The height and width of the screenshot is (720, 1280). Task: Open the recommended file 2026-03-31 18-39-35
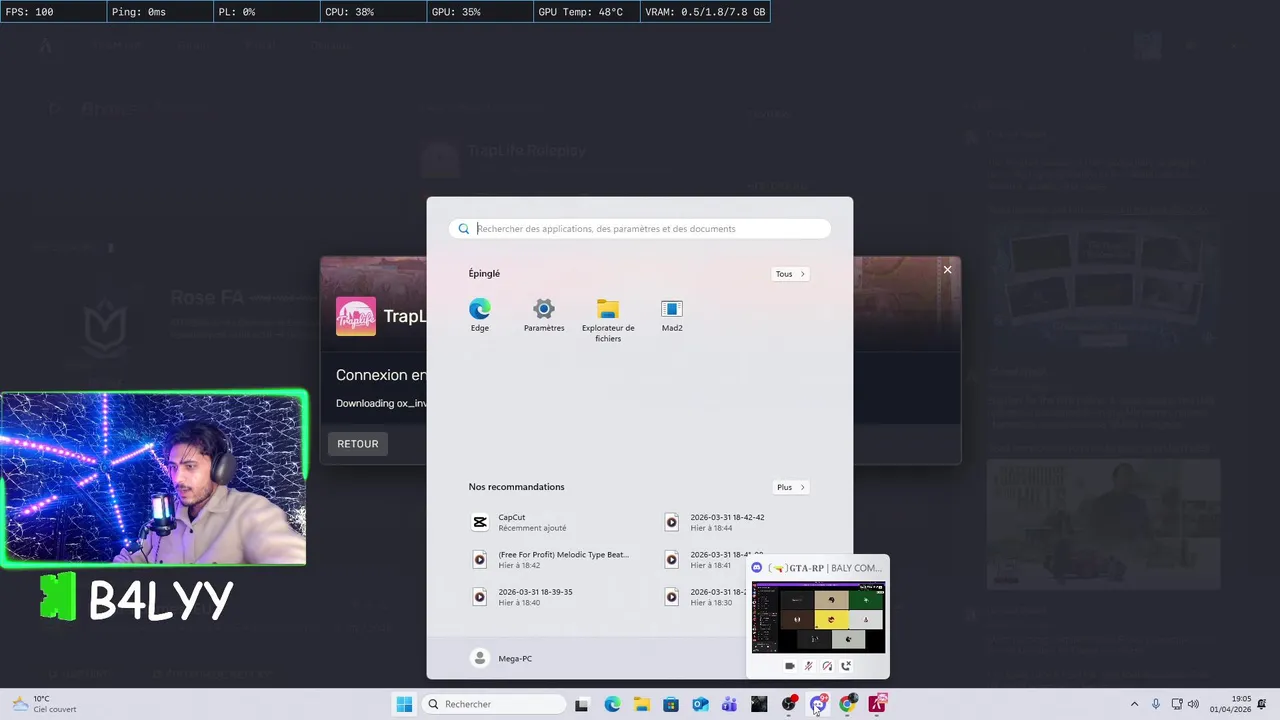[523, 596]
